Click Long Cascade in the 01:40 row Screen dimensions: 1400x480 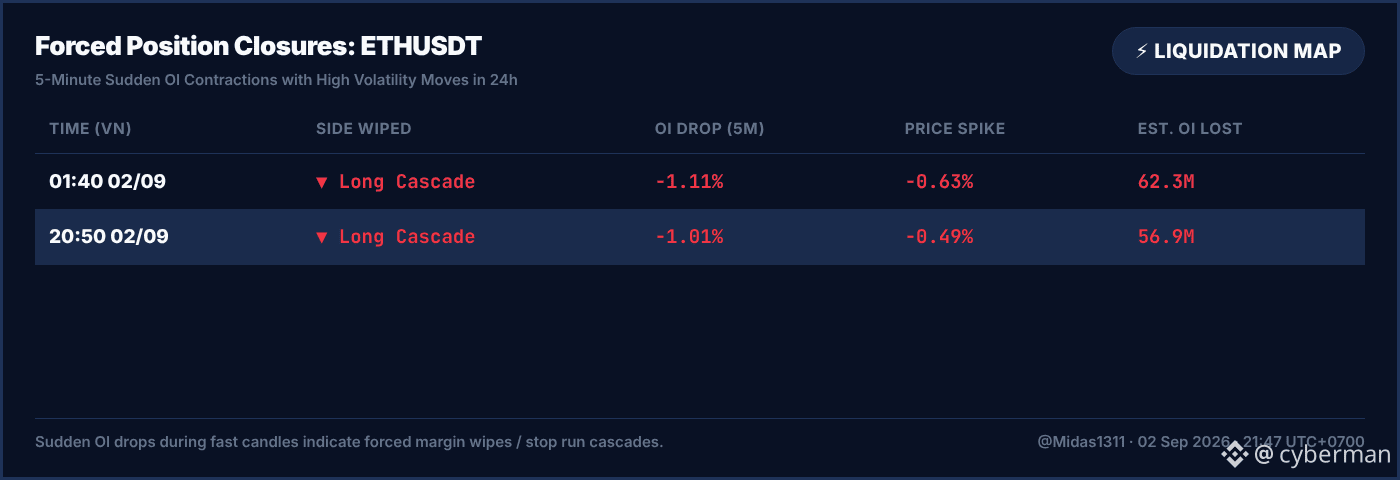point(407,182)
